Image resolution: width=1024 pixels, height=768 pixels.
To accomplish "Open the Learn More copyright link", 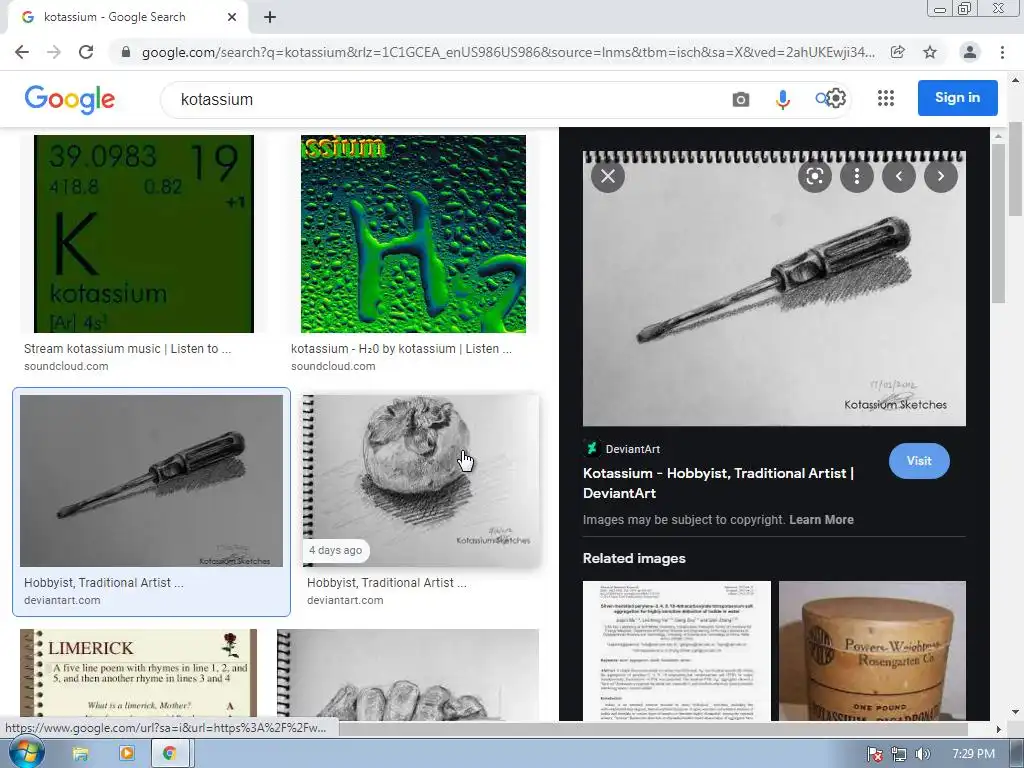I will [821, 520].
